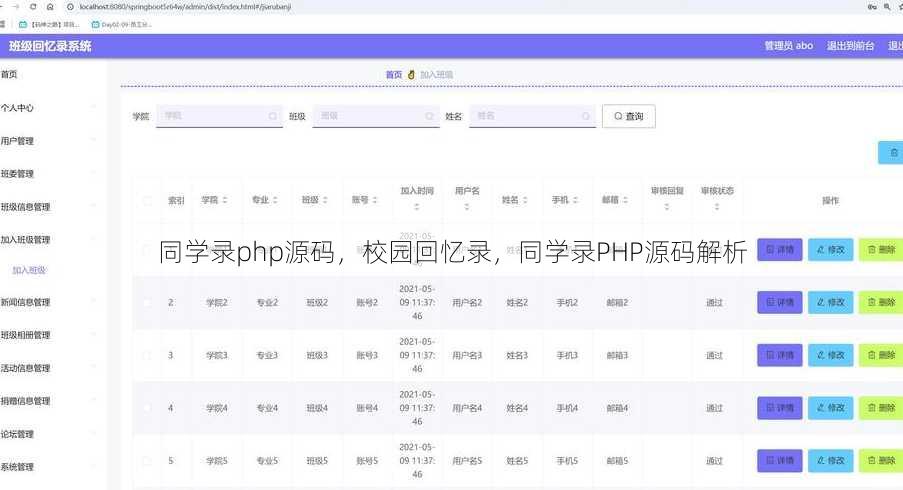Viewport: 903px width, 490px height.
Task: Sort by 专业 column arrows
Action: 275,200
